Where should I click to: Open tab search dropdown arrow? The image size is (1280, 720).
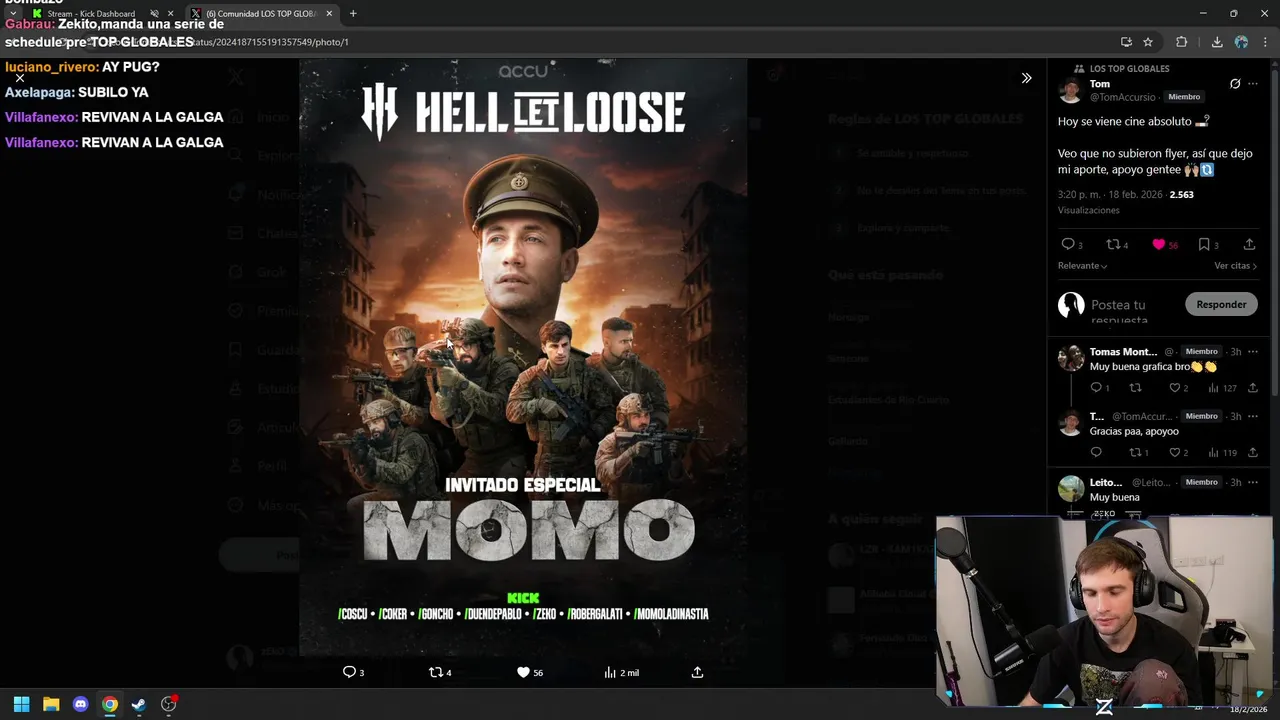(13, 14)
